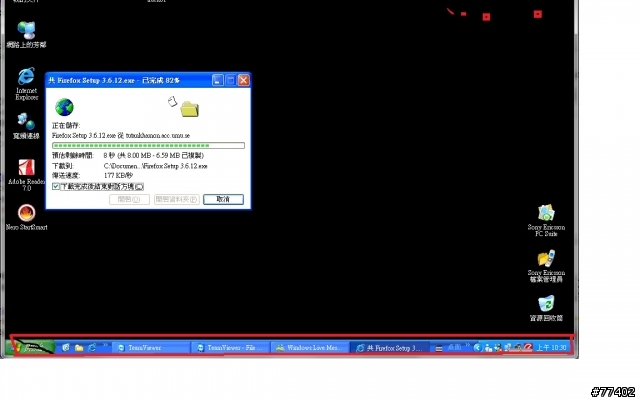This screenshot has width=640, height=400.
Task: Click the disconnected network tray icon with red X
Action: [x=498, y=348]
